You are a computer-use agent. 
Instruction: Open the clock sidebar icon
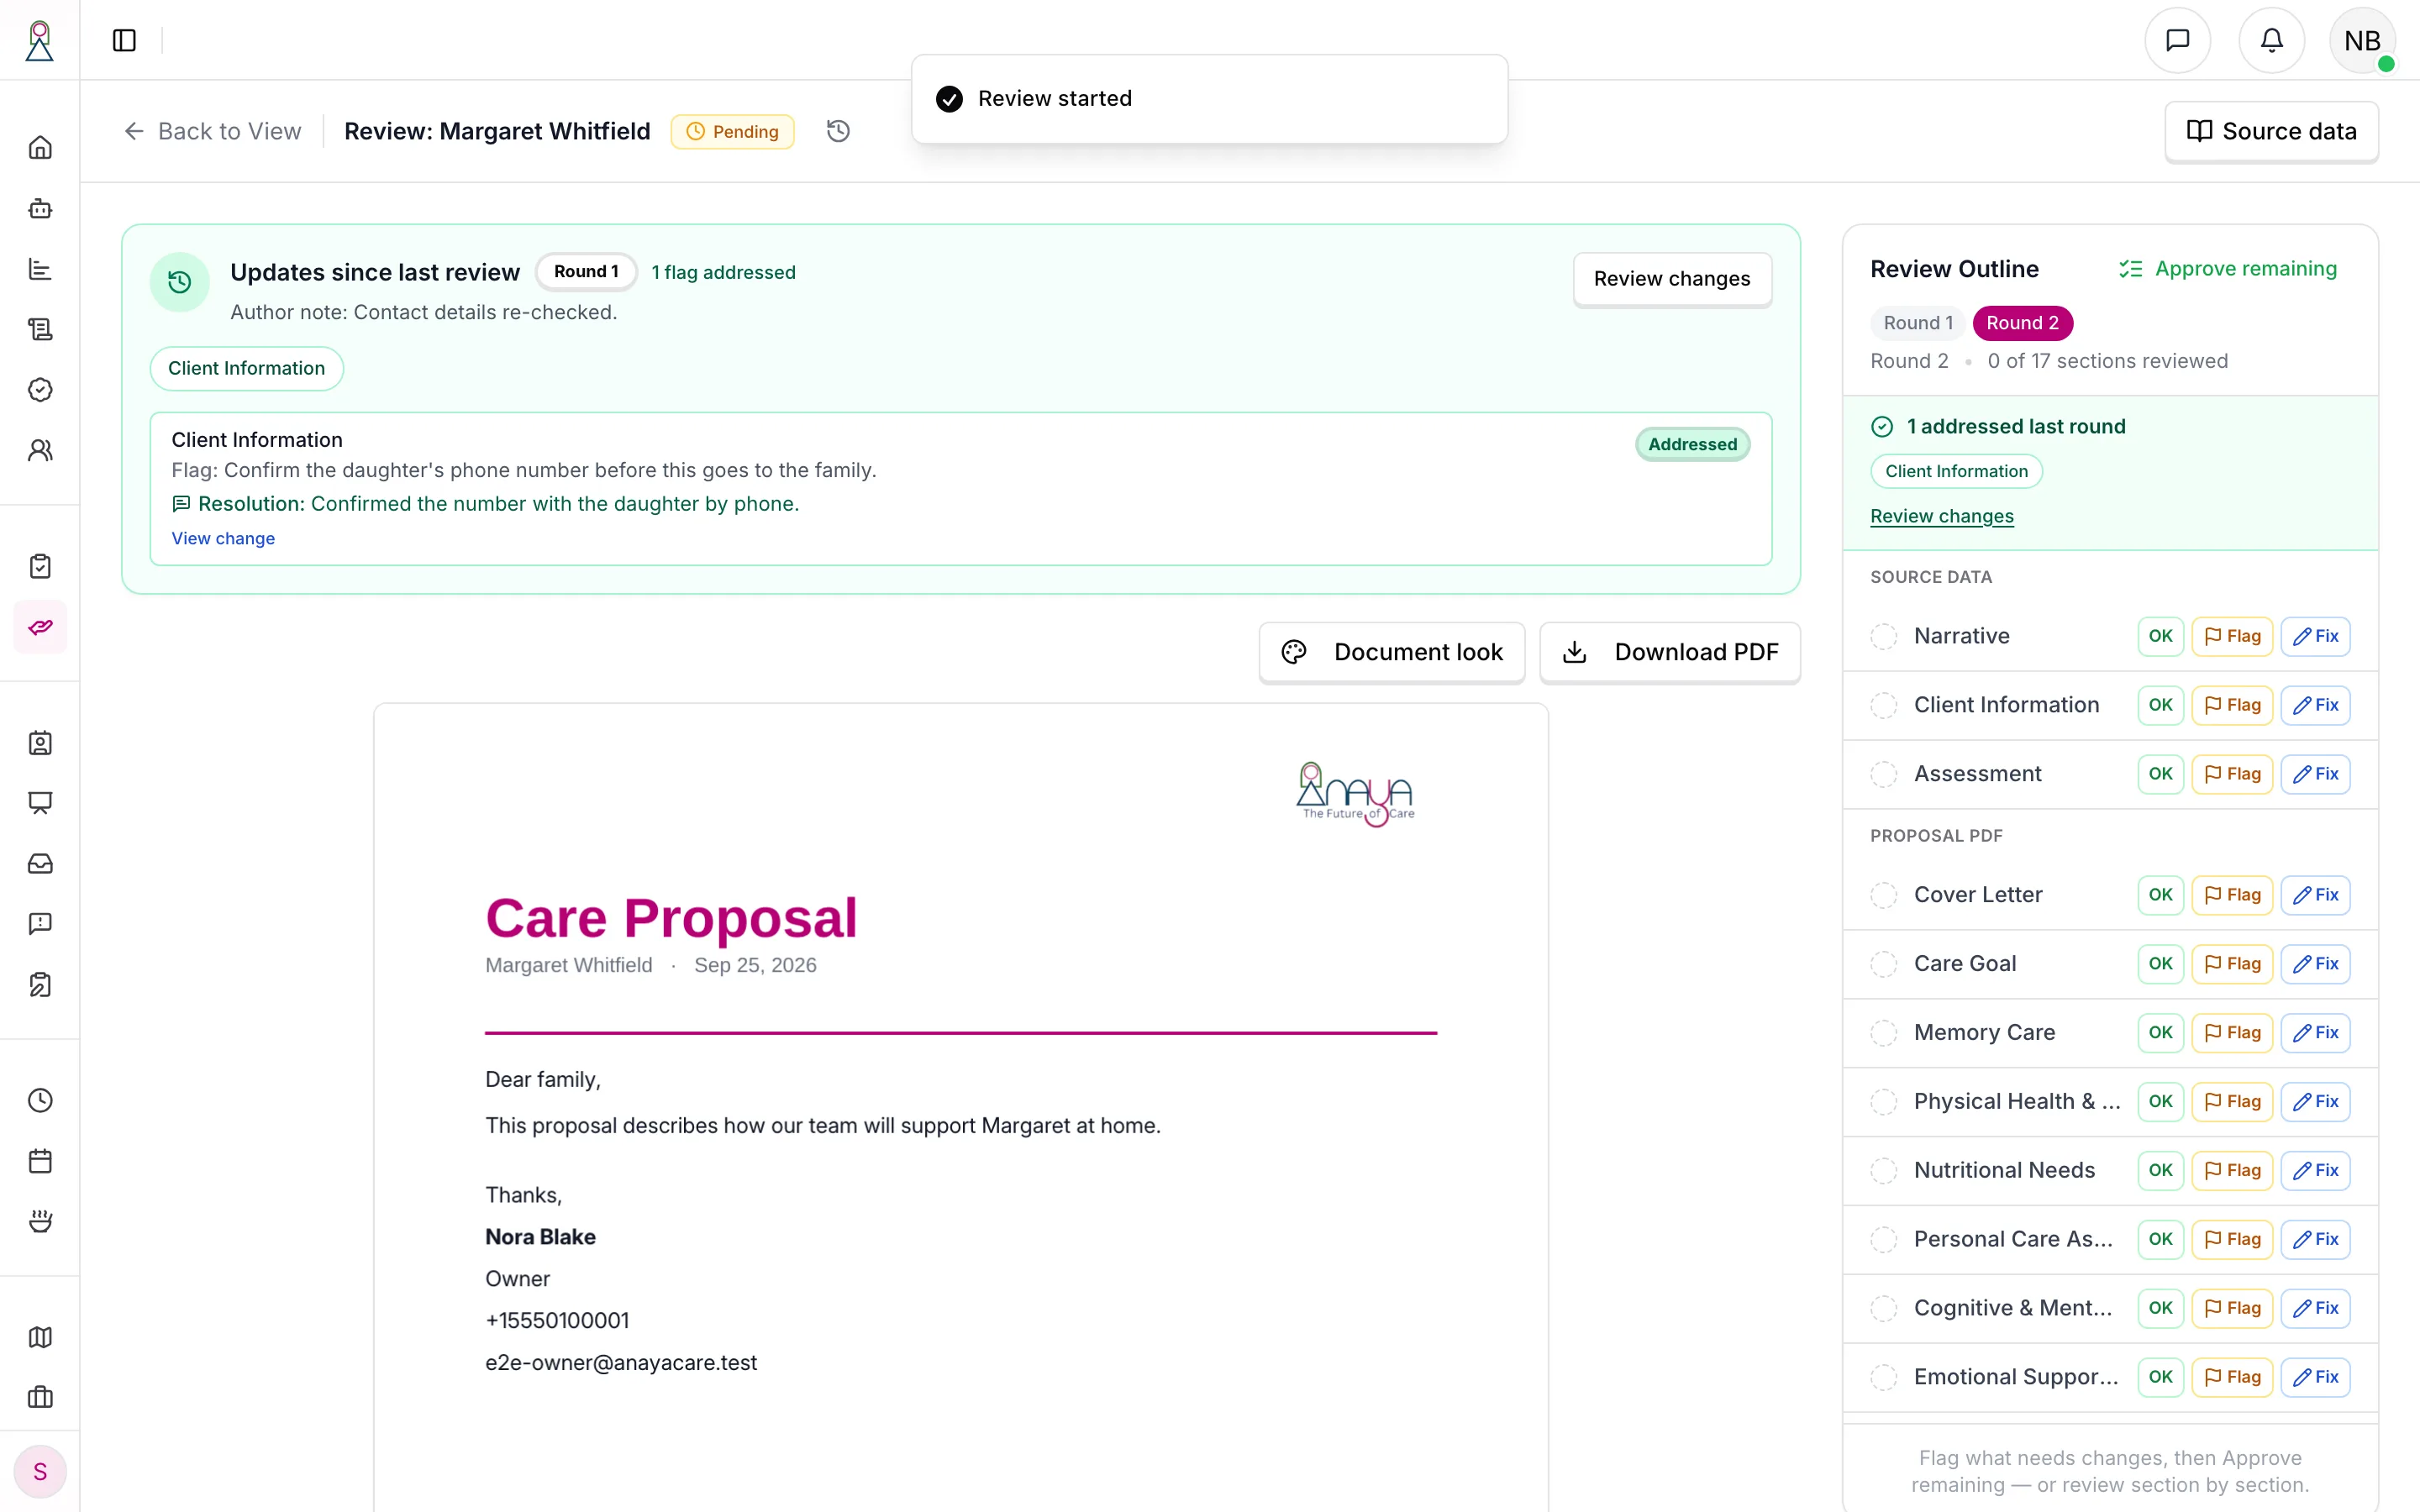40,1100
